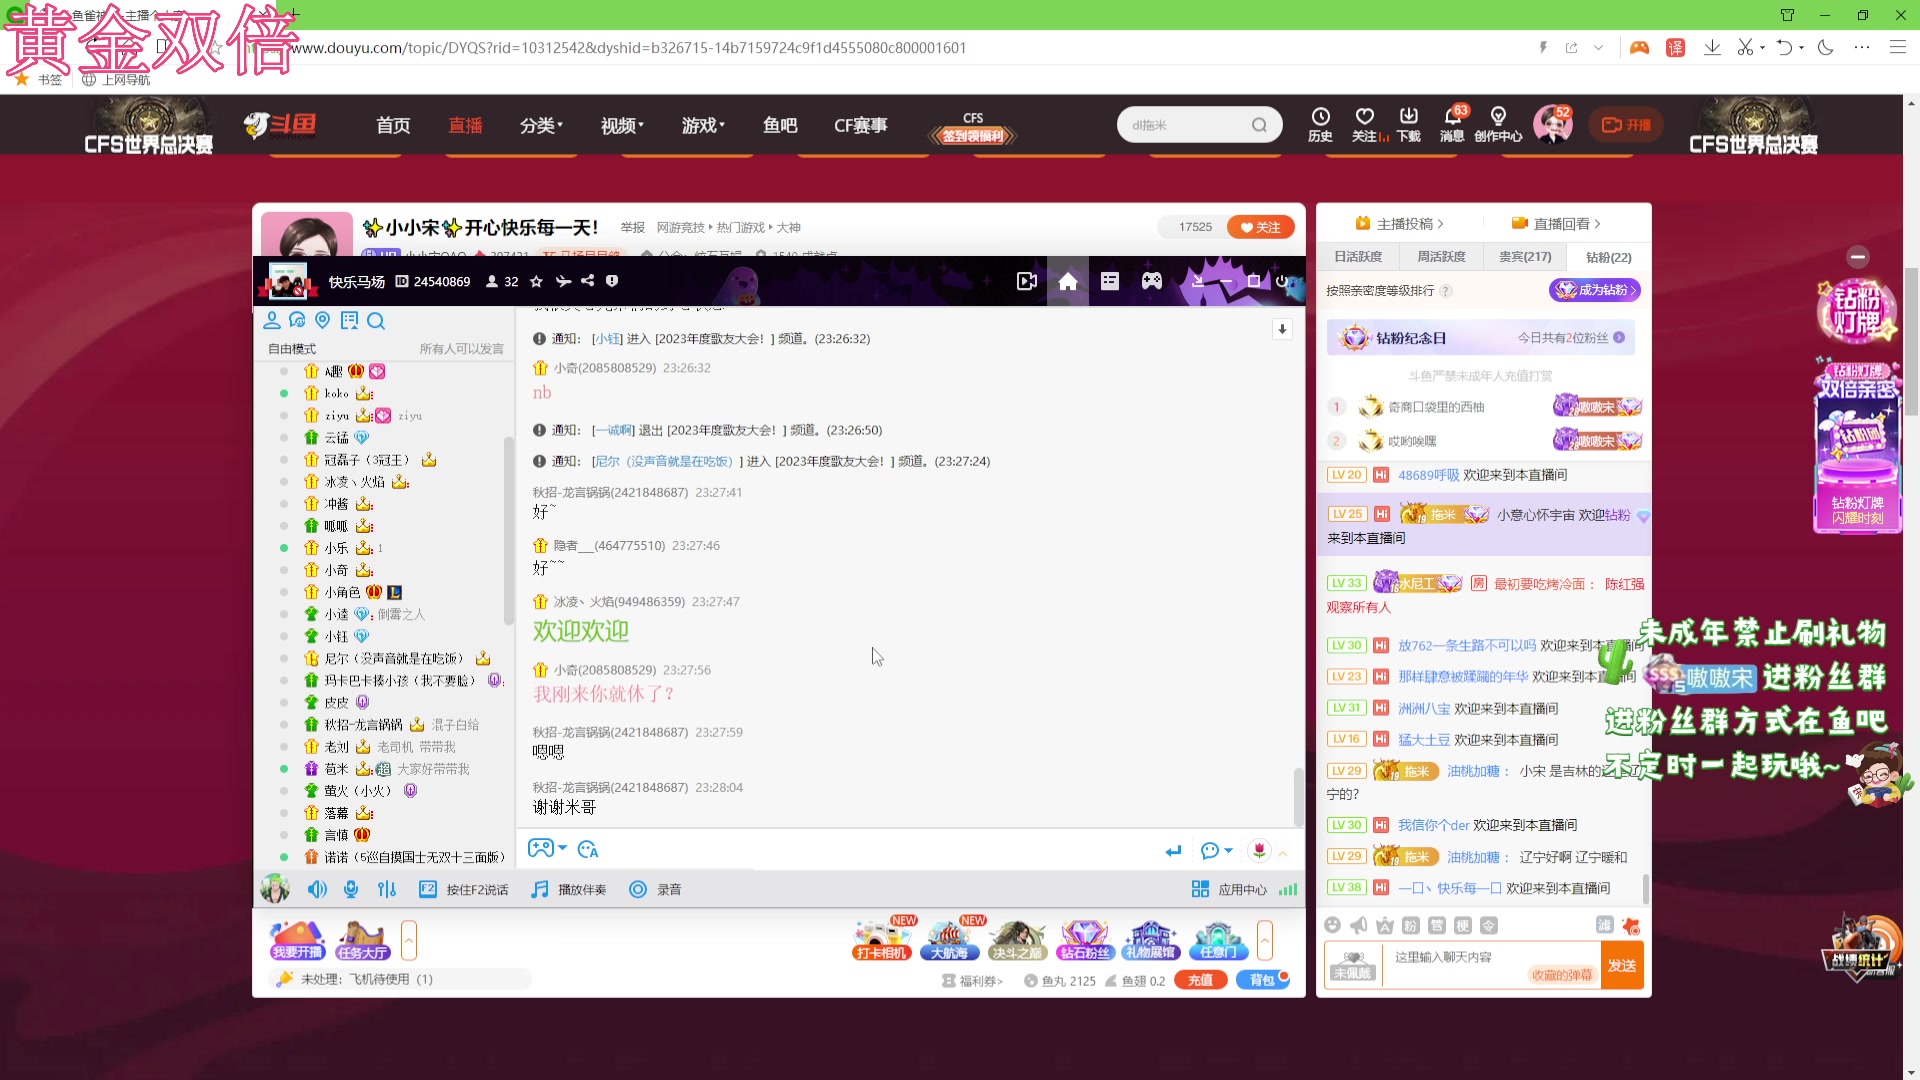
Task: Click the gamepad icon in channel toolbar
Action: tap(1152, 282)
